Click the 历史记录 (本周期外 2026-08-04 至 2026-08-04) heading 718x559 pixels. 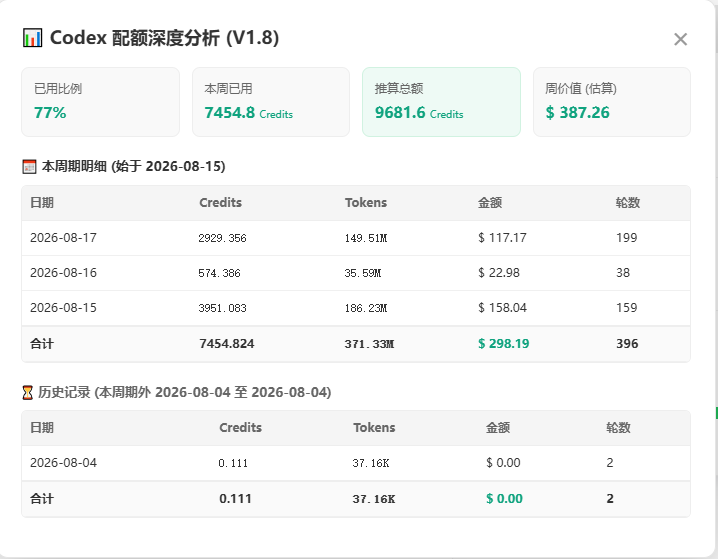185,392
